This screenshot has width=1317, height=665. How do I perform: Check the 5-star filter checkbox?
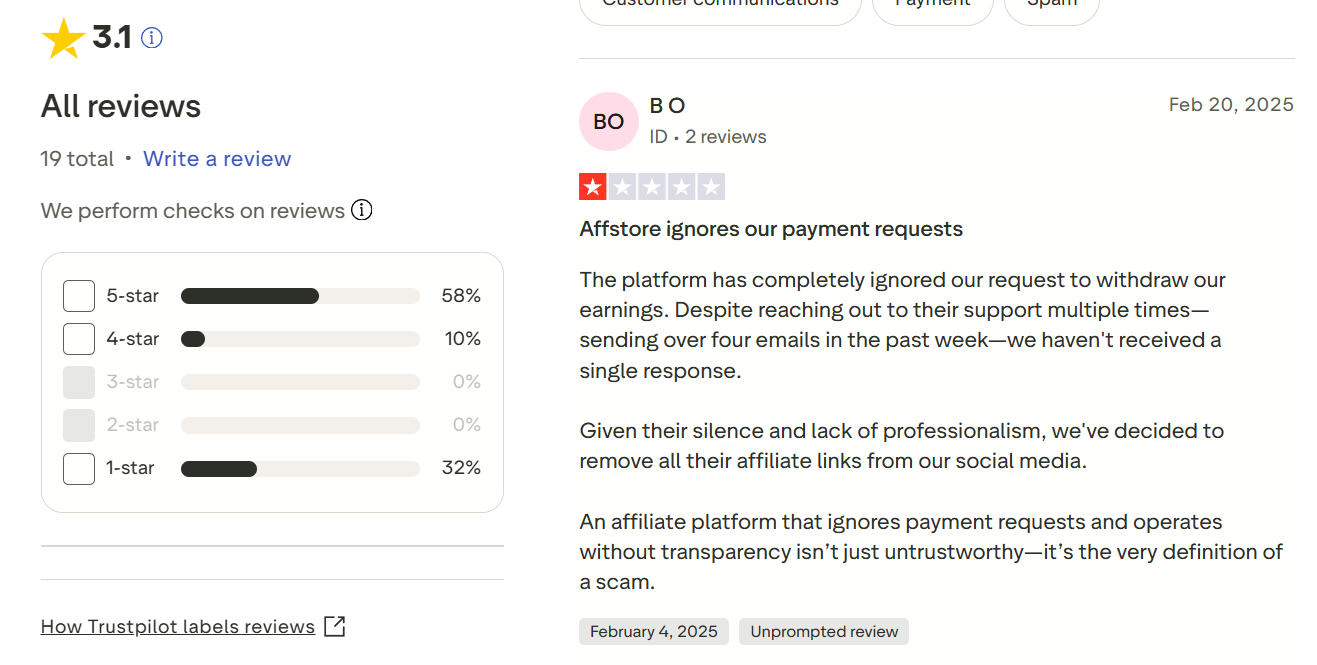[x=79, y=296]
